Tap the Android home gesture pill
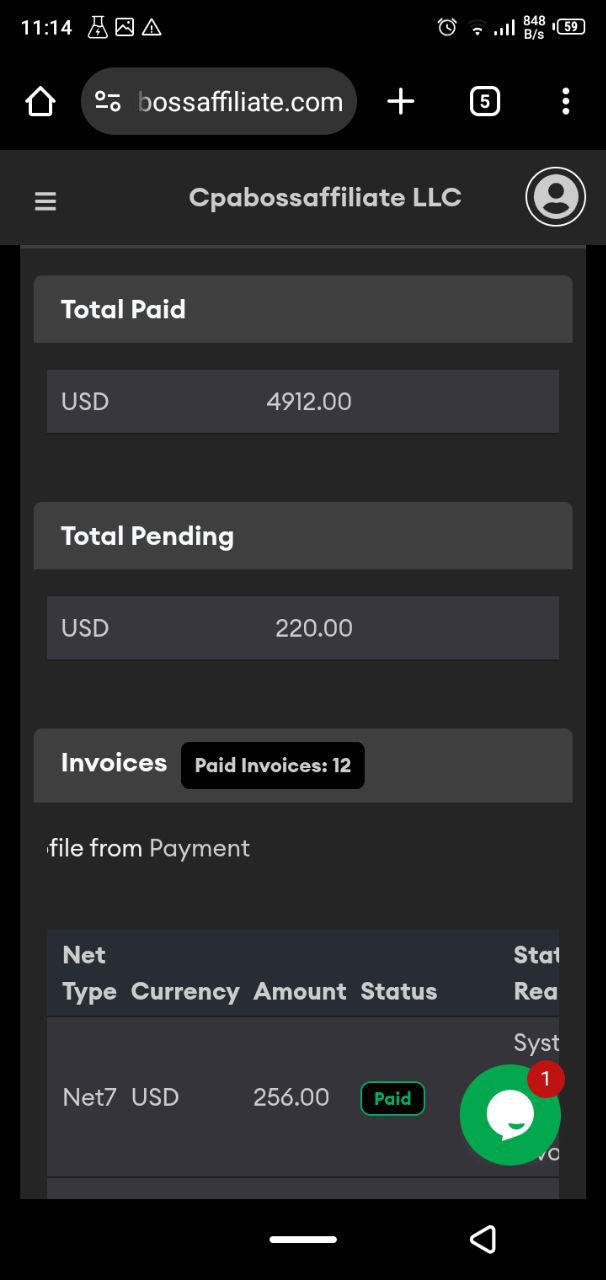The image size is (606, 1280). tap(303, 1240)
